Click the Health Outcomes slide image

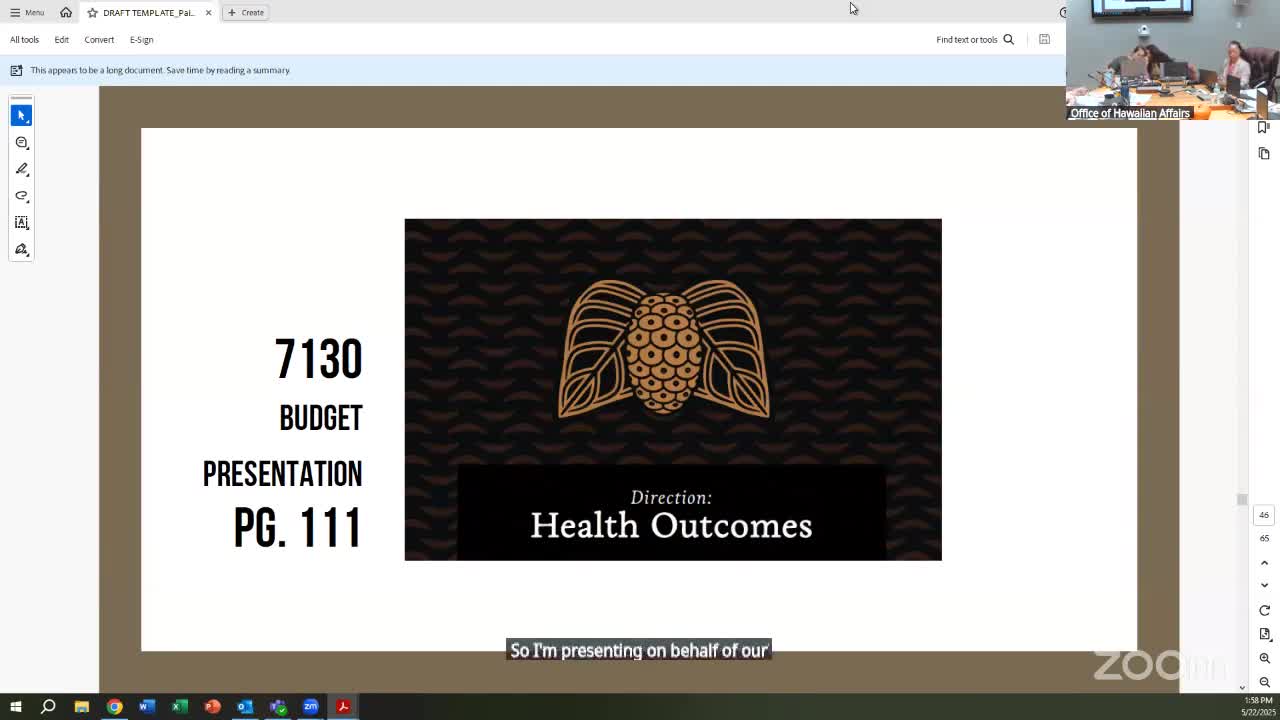click(673, 389)
